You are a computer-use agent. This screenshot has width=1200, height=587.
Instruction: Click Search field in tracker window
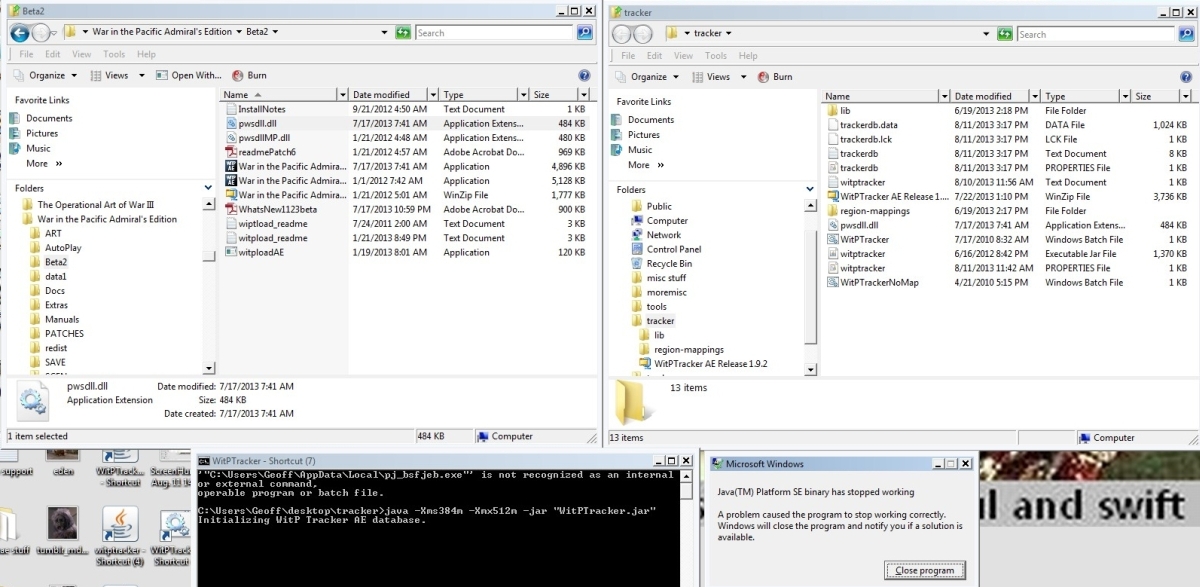[x=1097, y=34]
